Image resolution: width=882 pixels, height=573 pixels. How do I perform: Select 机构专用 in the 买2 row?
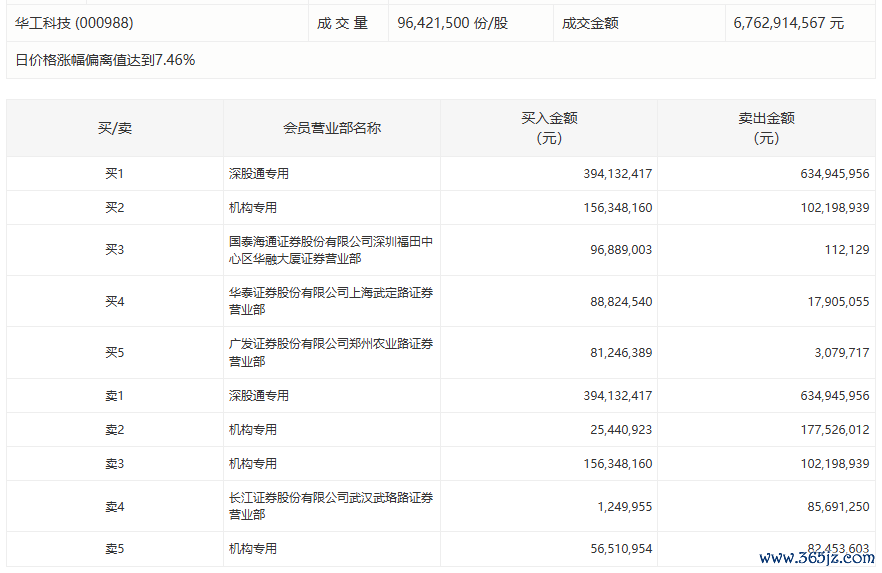[253, 208]
